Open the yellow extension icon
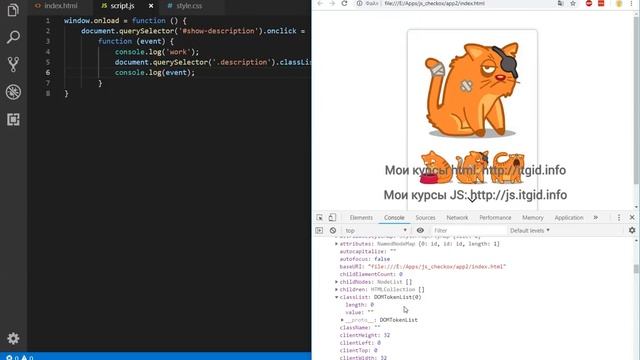 pyautogui.click(x=619, y=3)
